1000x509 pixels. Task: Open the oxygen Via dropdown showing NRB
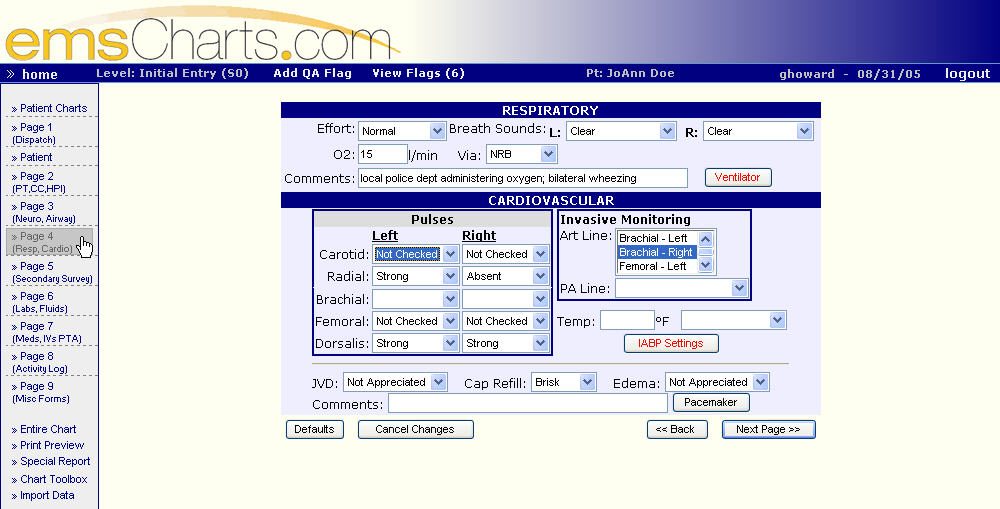[x=521, y=154]
